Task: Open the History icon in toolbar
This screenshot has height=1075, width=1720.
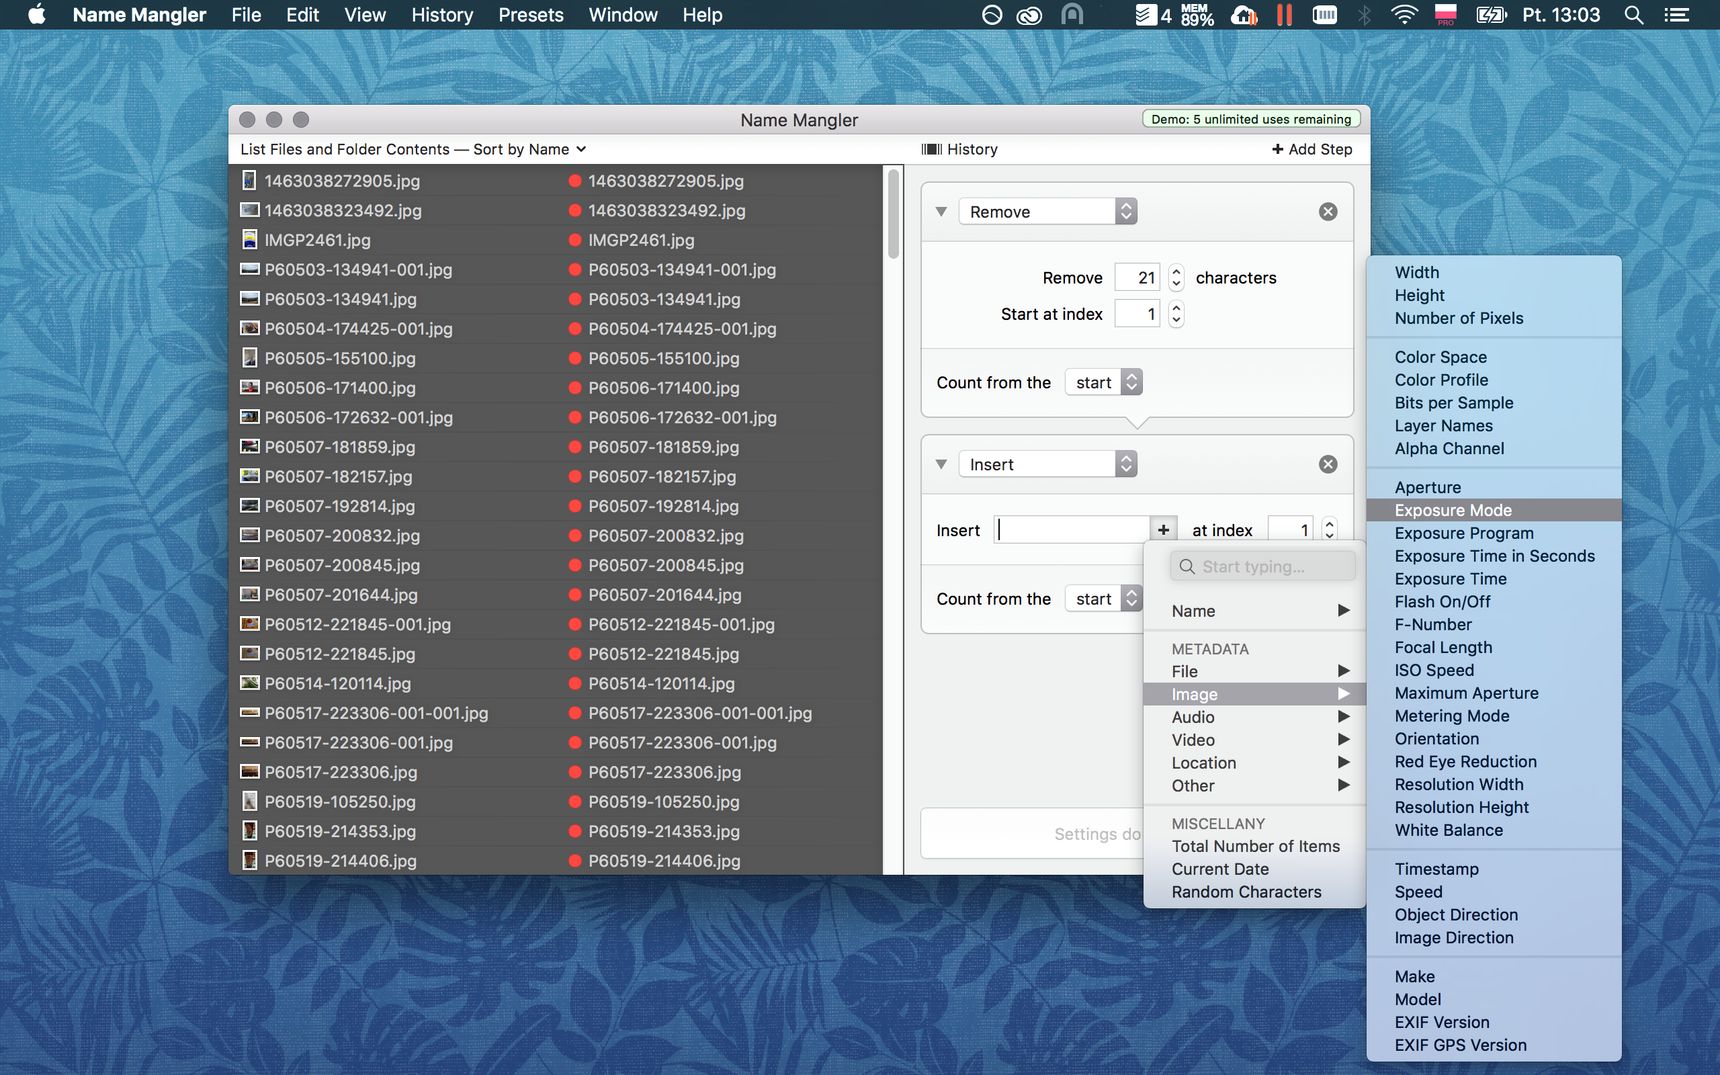Action: pyautogui.click(x=932, y=149)
